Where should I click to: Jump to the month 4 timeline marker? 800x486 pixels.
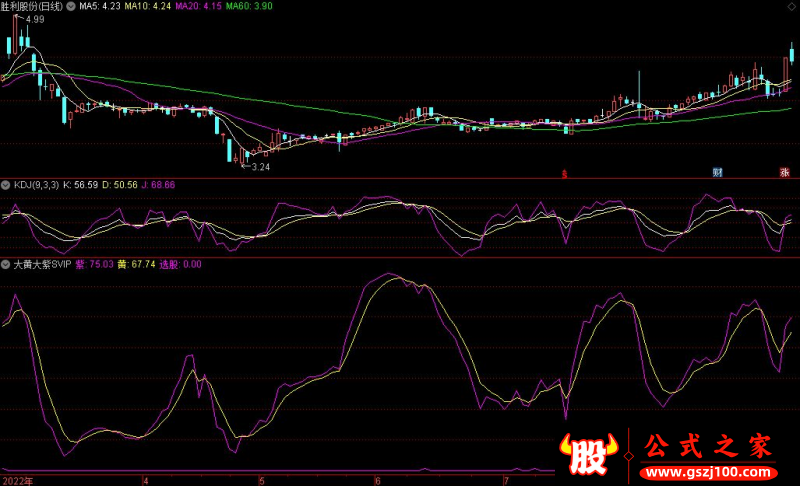tap(146, 481)
